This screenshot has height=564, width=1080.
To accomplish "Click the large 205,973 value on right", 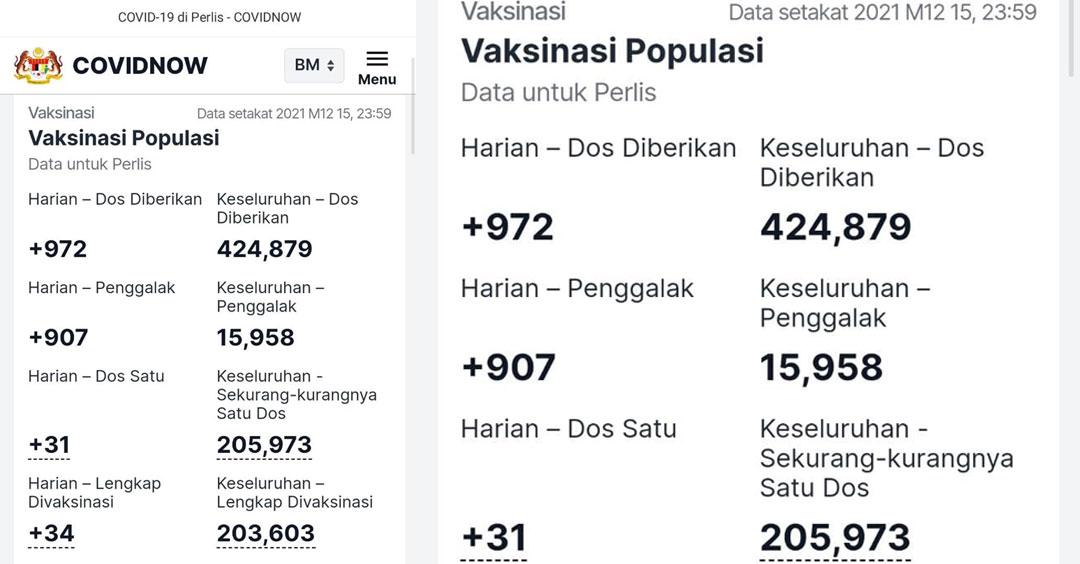I will [x=835, y=538].
